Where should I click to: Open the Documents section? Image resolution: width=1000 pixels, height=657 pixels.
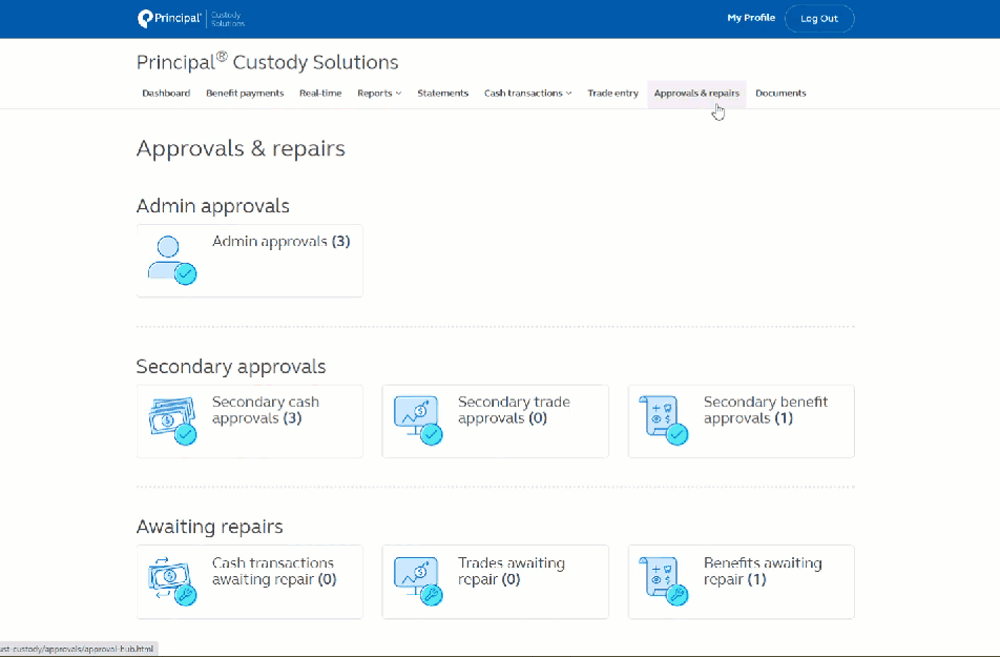(780, 93)
